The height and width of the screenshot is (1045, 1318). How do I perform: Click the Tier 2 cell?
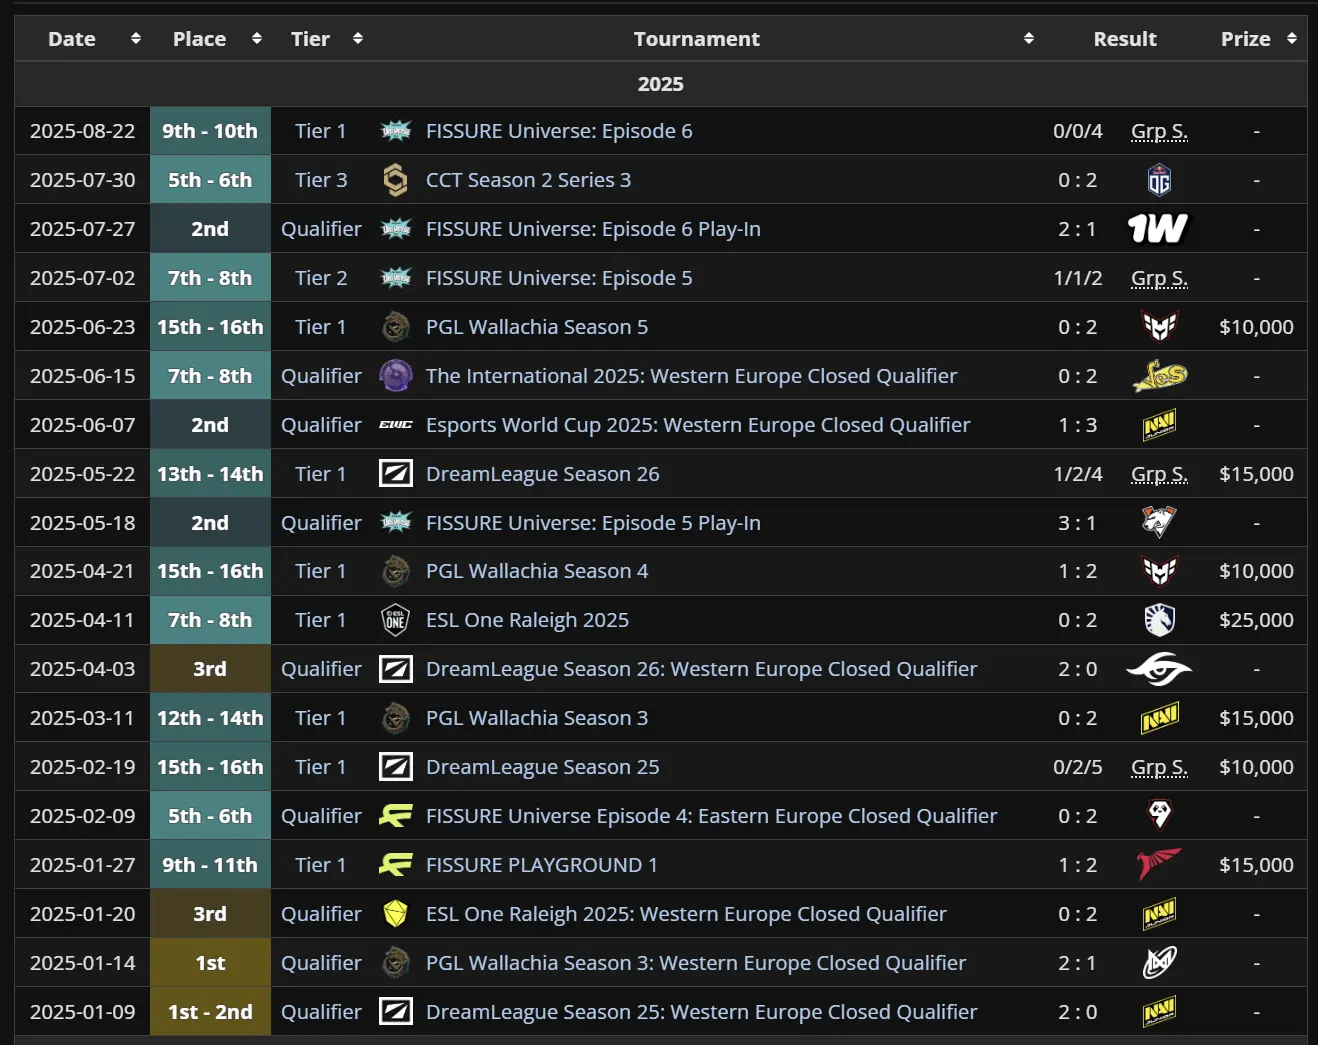pos(321,278)
